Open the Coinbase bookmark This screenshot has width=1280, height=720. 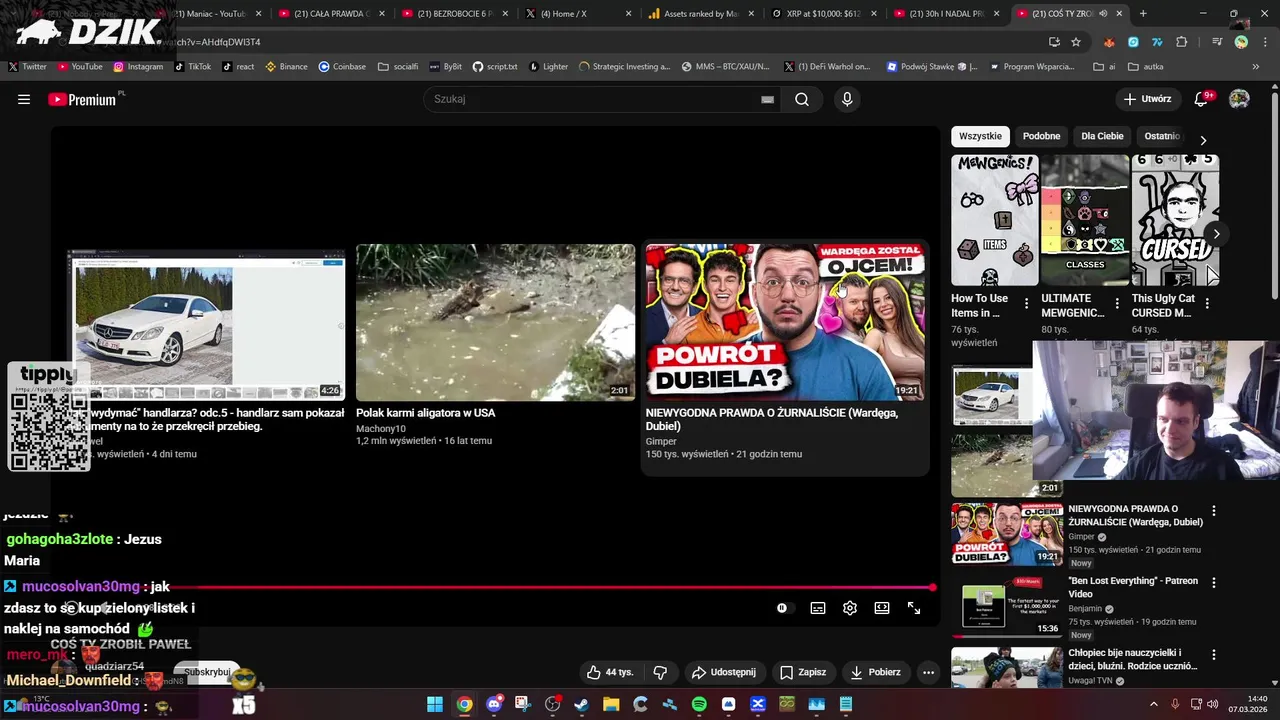coord(342,67)
